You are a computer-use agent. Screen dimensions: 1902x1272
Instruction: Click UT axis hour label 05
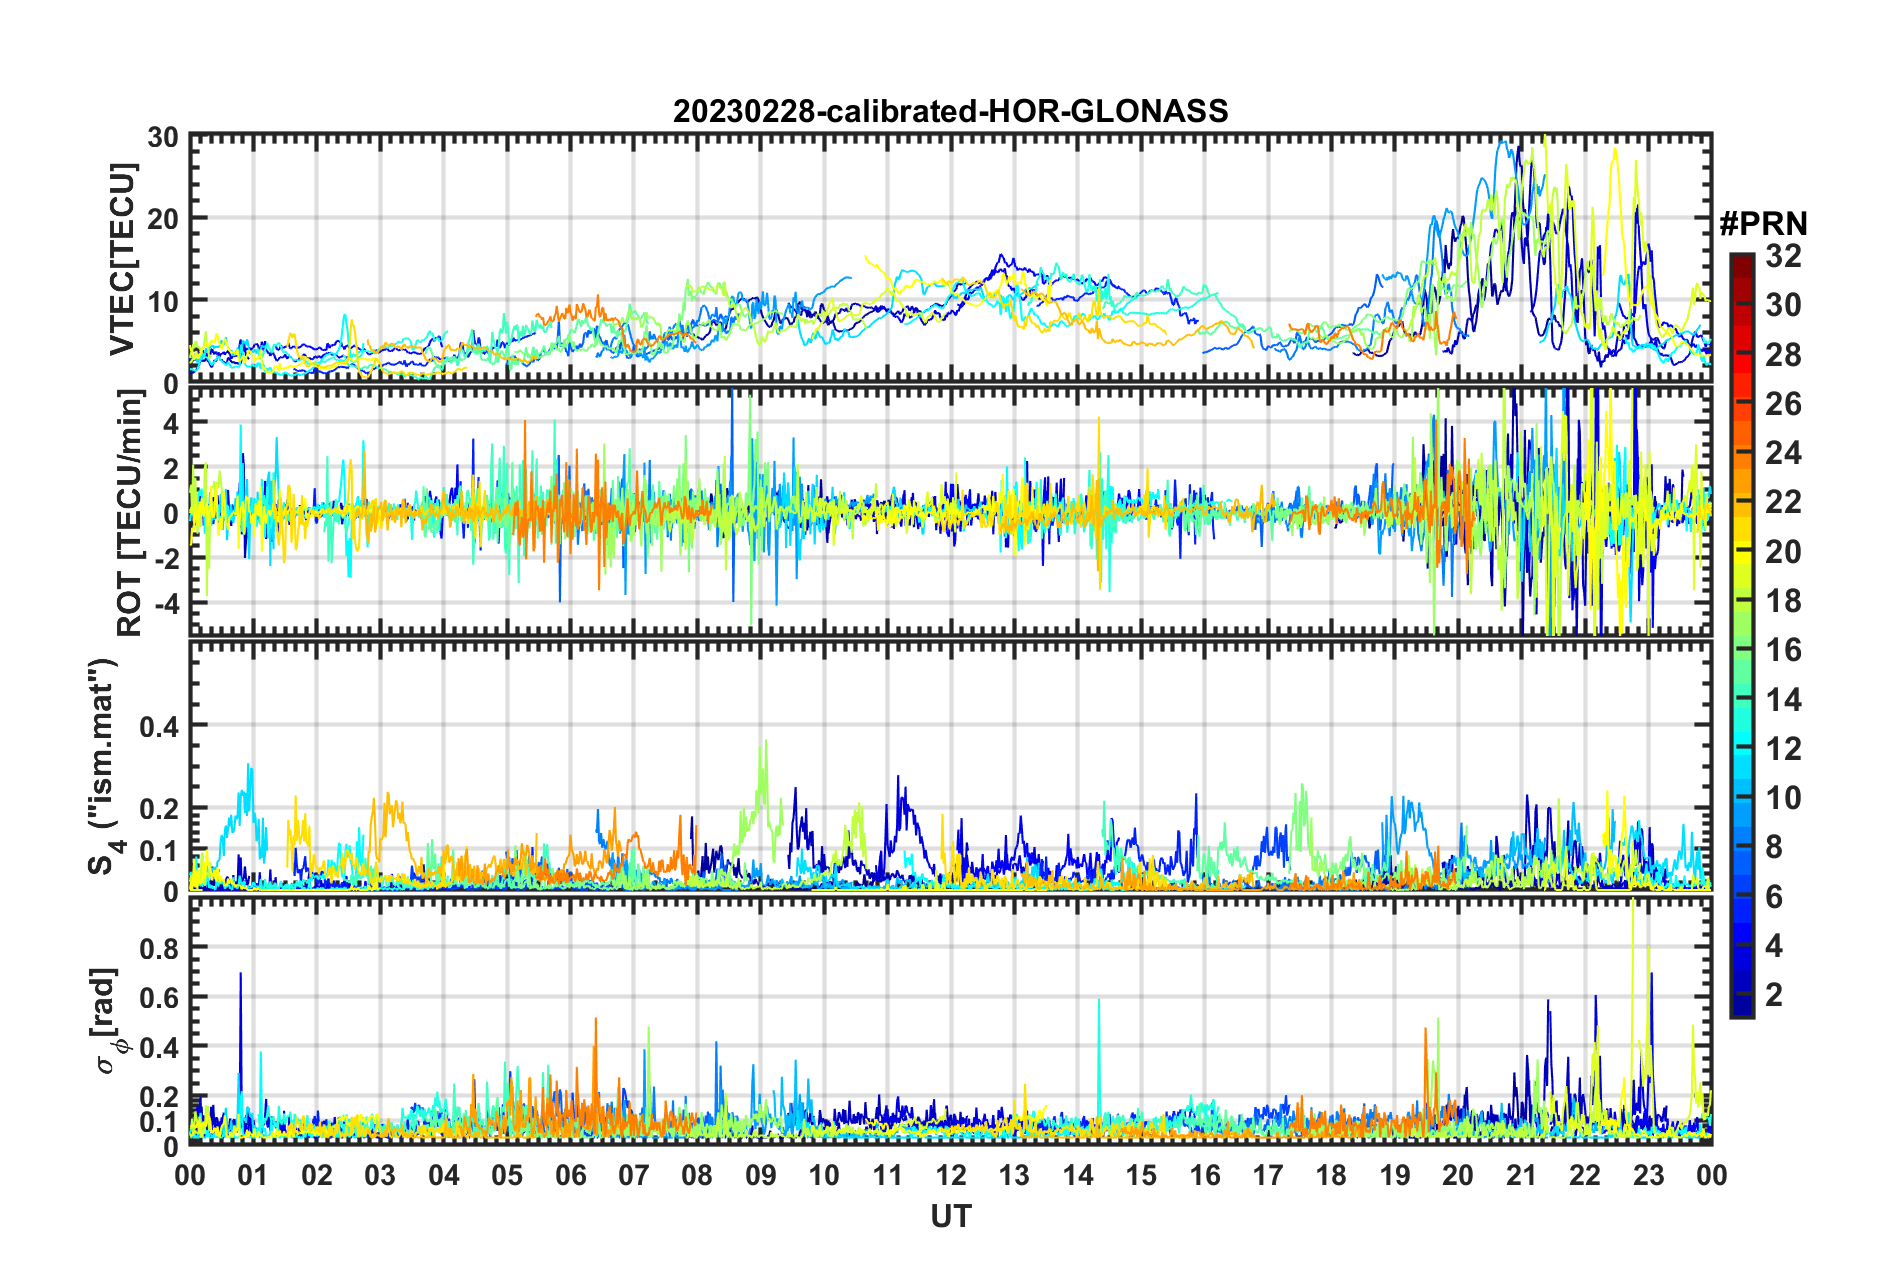(507, 1175)
